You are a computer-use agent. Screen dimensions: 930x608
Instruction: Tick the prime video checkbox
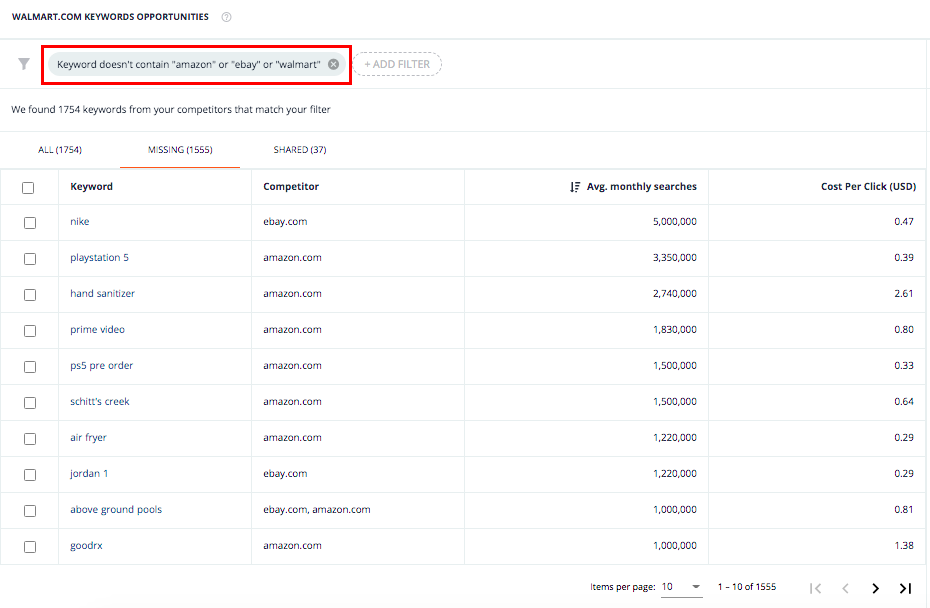(x=30, y=331)
